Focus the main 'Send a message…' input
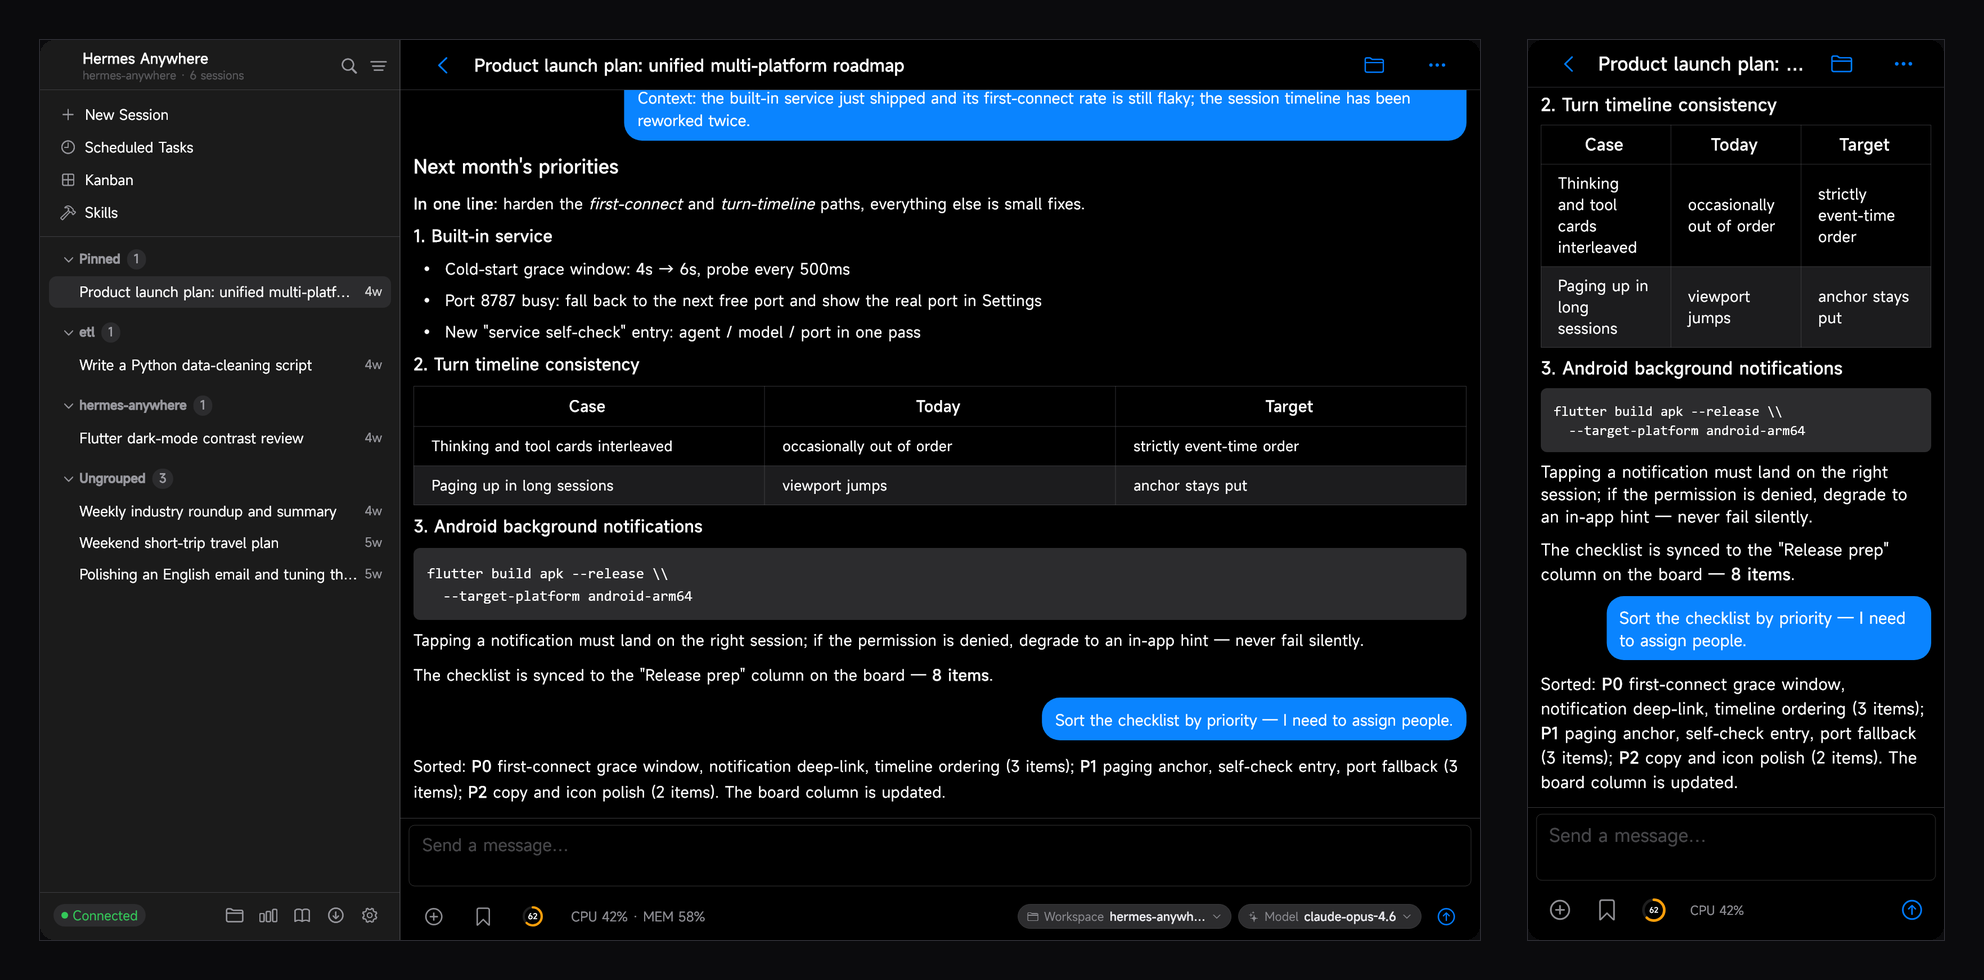 pos(940,855)
